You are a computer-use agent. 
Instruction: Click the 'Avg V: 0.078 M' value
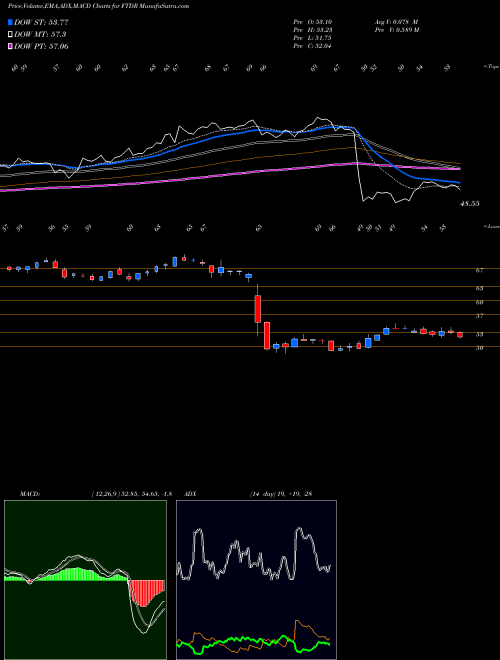click(396, 22)
